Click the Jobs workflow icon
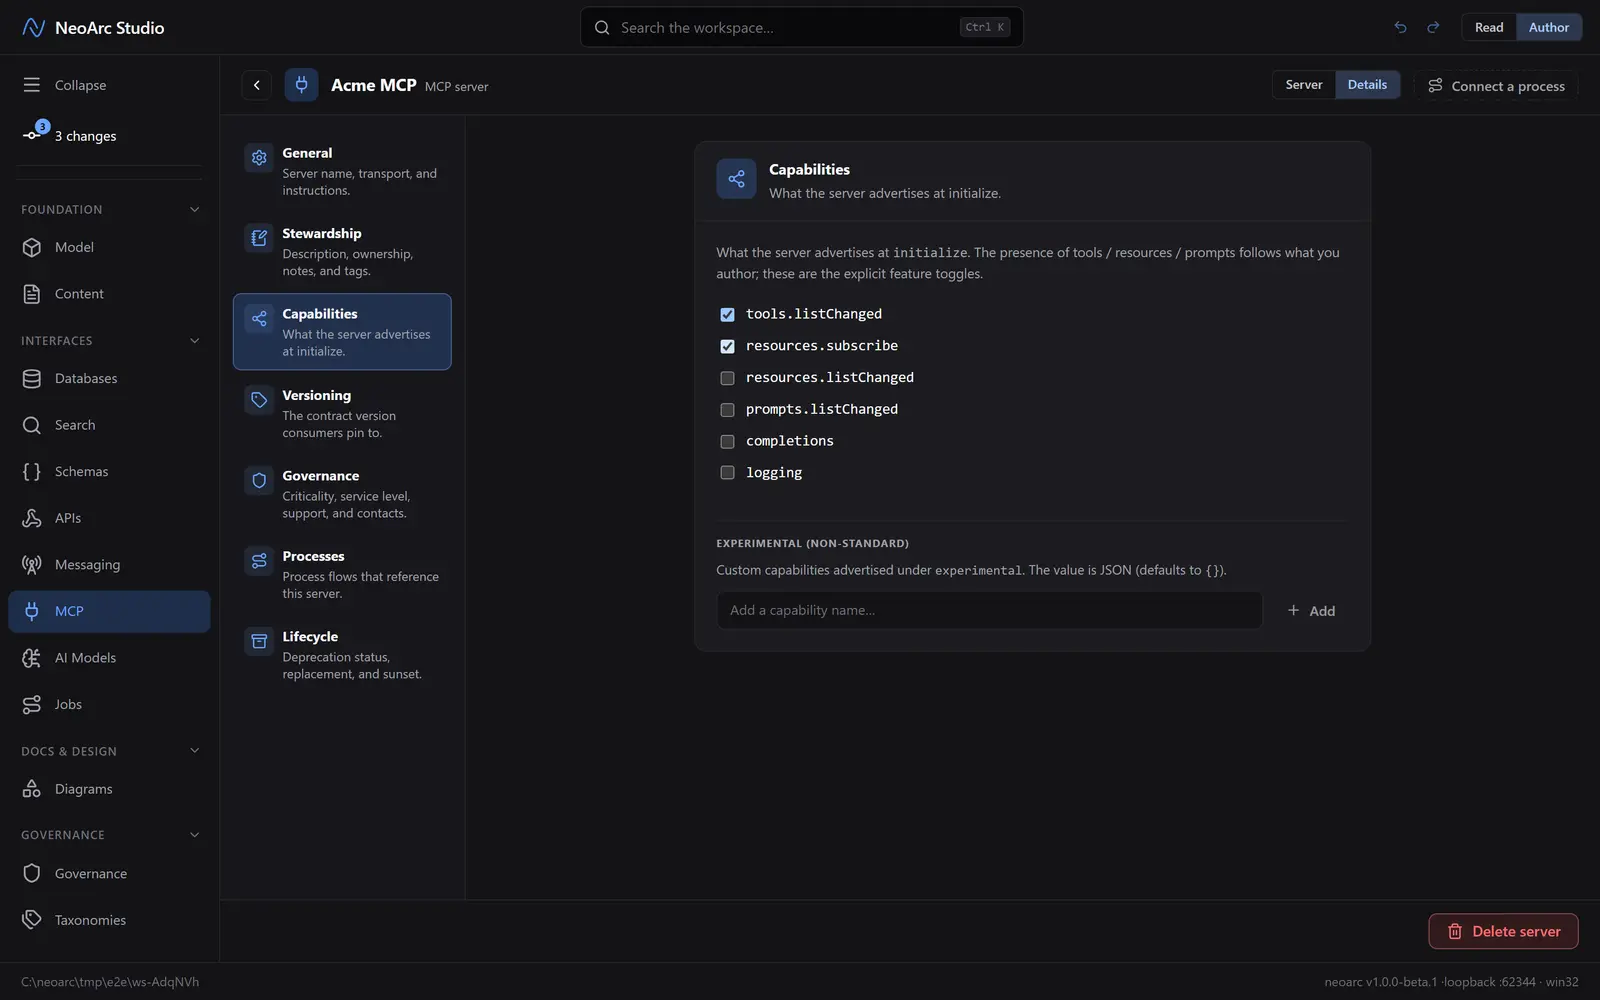 coord(32,704)
